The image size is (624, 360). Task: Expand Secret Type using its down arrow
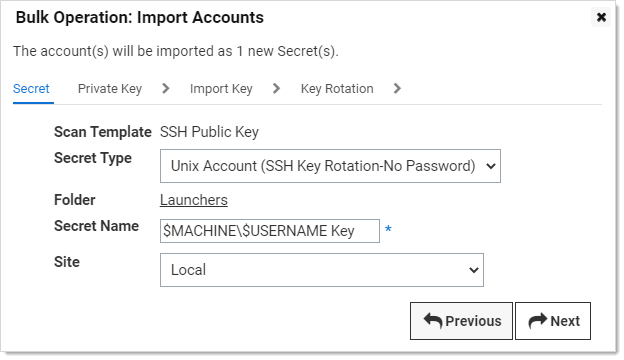pyautogui.click(x=491, y=166)
